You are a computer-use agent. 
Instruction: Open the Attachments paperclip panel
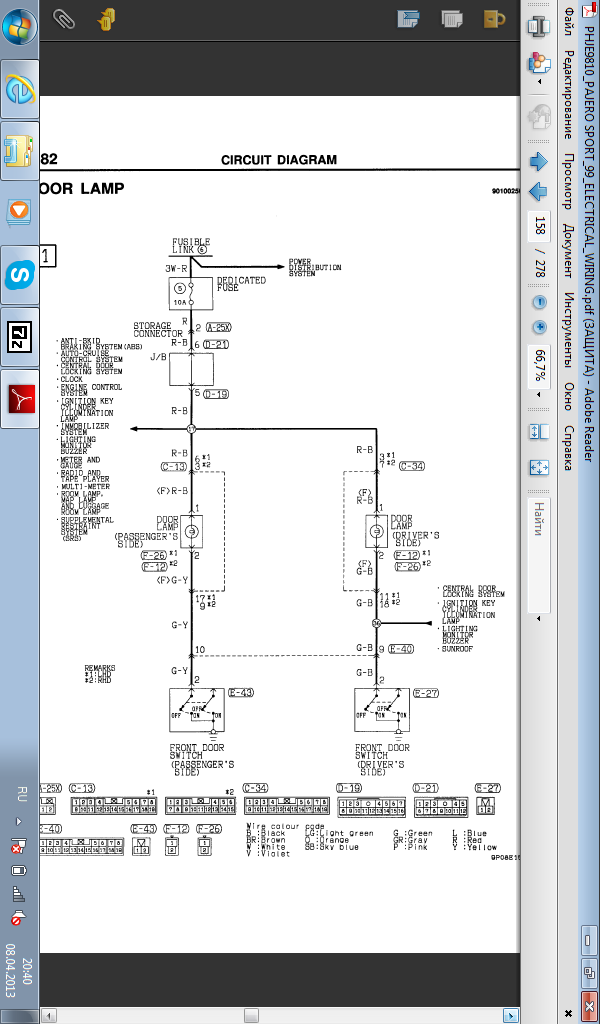pos(65,18)
